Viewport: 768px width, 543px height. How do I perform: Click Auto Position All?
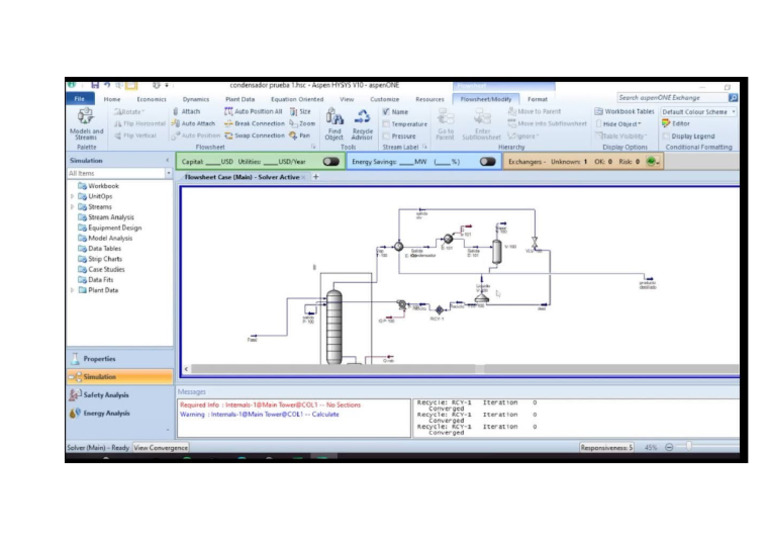[x=253, y=112]
